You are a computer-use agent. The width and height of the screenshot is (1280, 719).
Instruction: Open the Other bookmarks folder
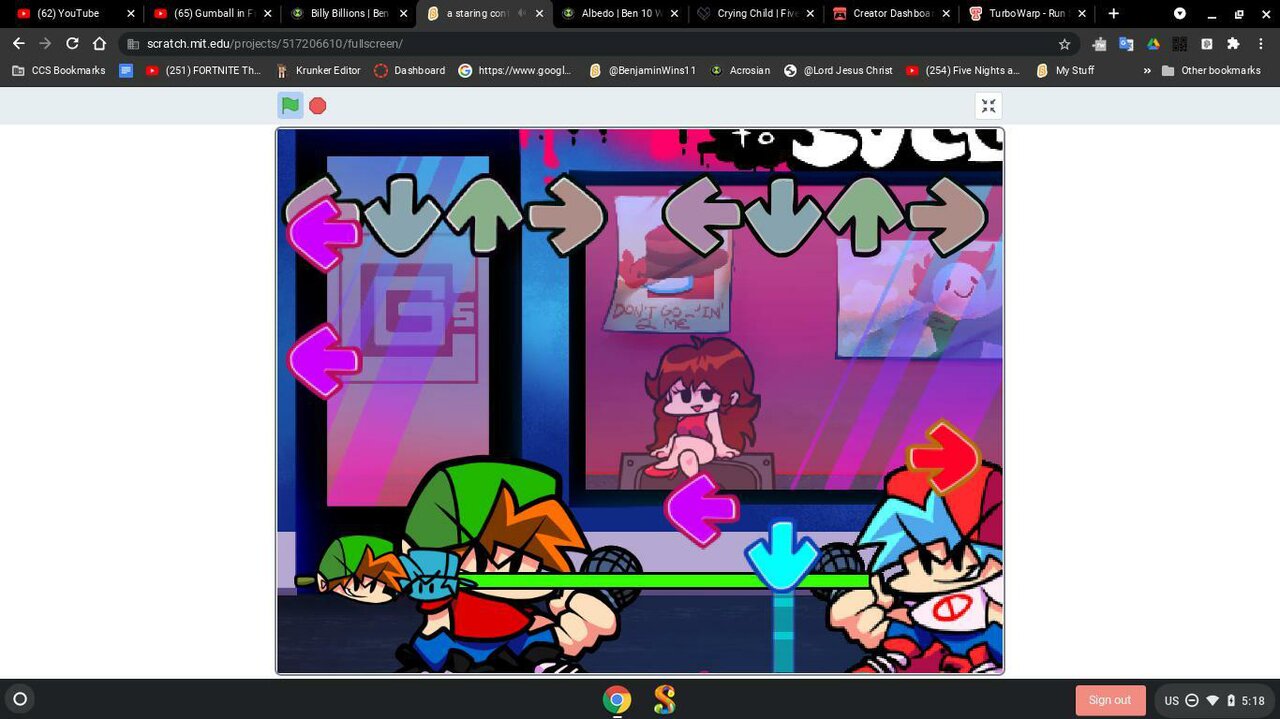tap(1211, 70)
